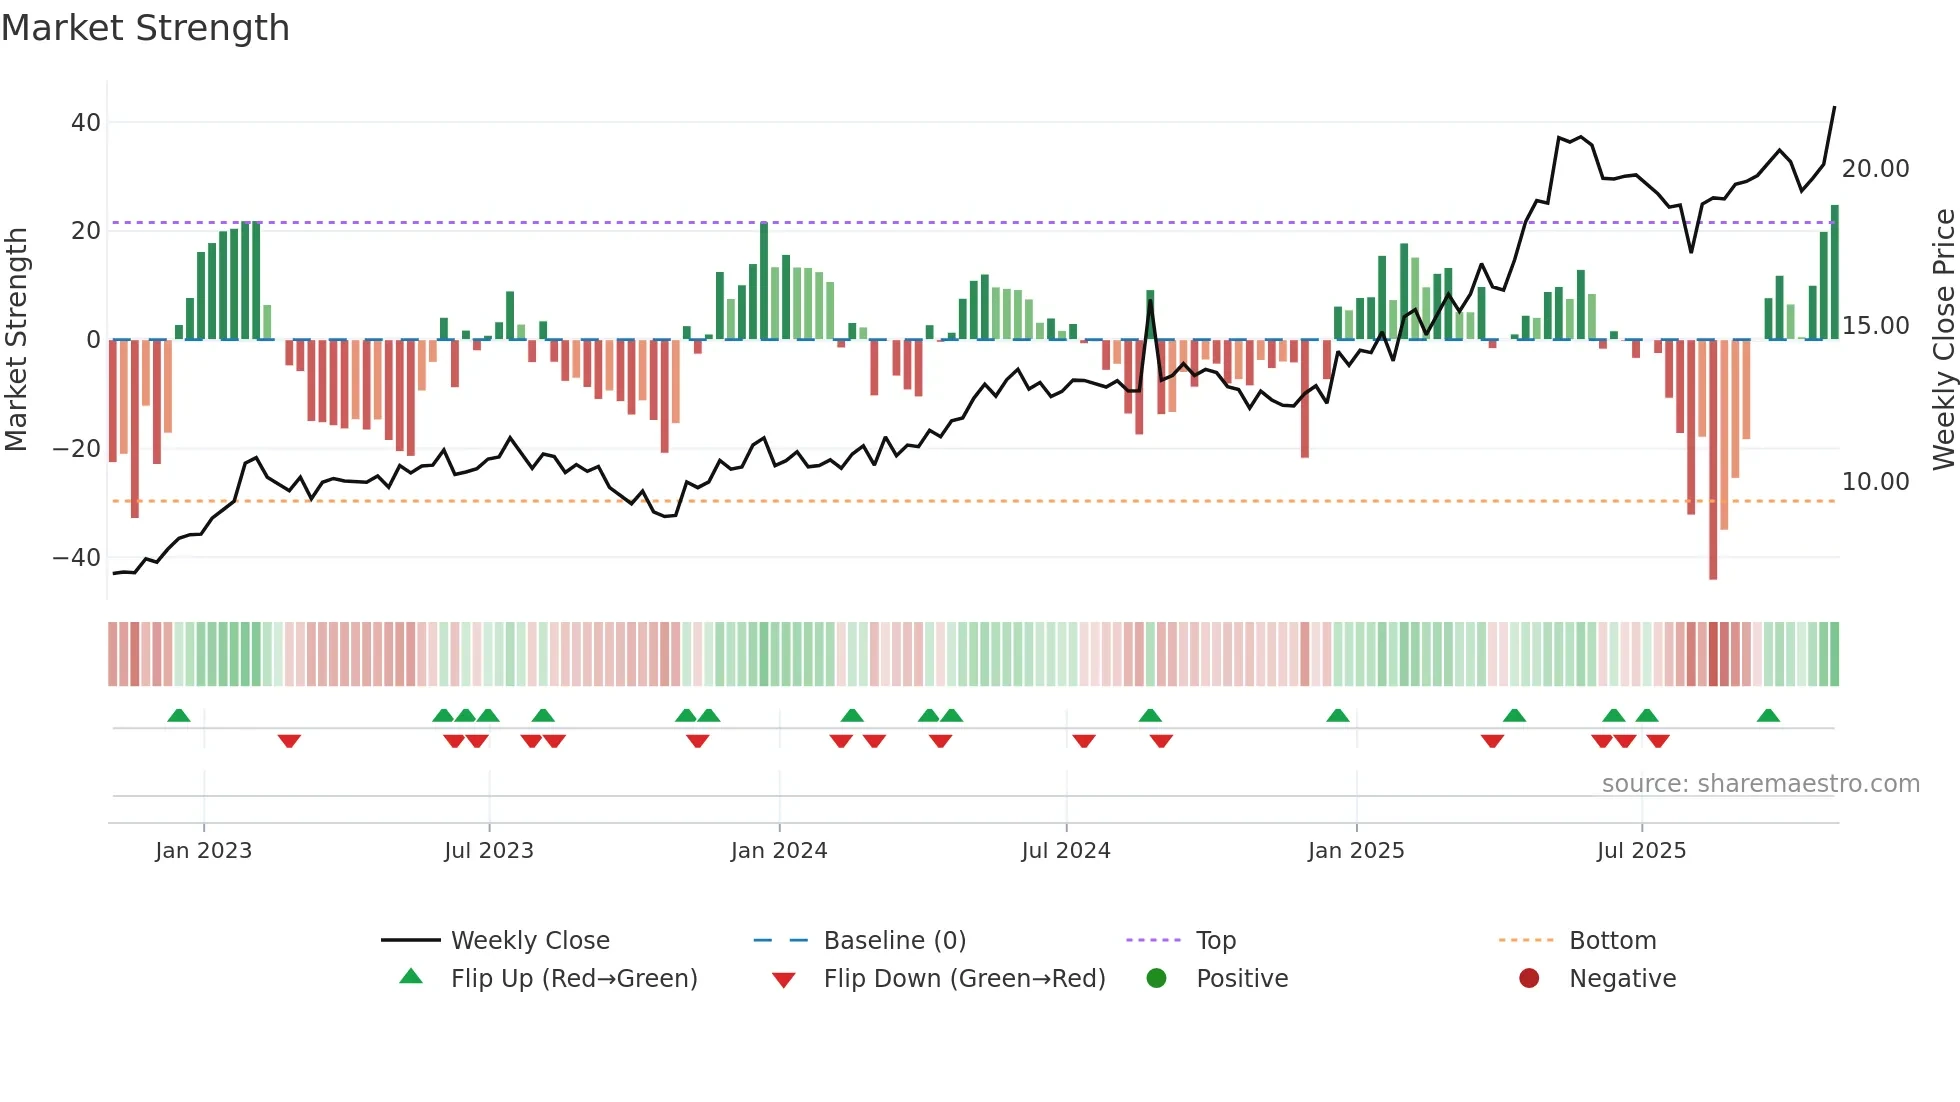Image resolution: width=1960 pixels, height=1102 pixels.
Task: Click the Flip Down red triangle legend icon
Action: coord(784,980)
